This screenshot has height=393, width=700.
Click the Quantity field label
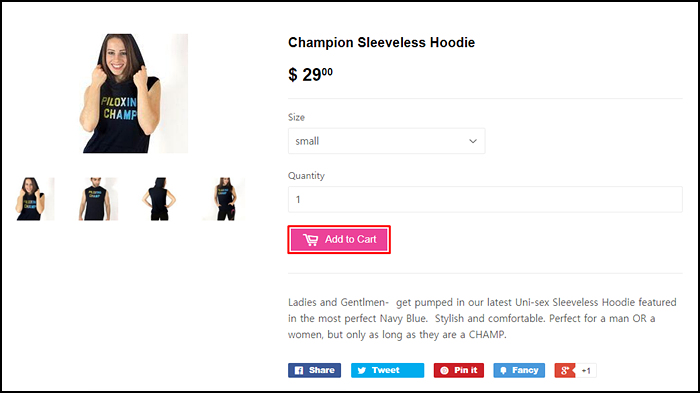point(306,176)
